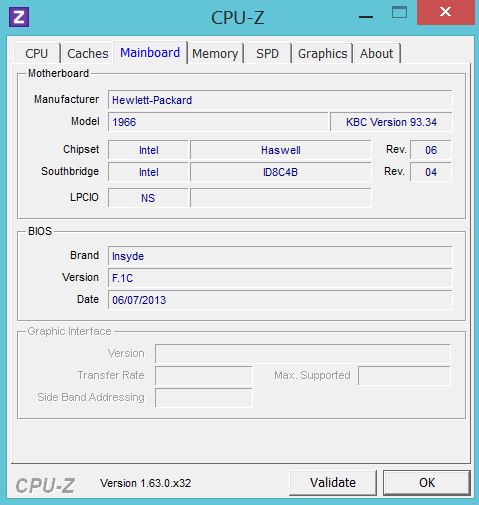
Task: Click BIOS Version field F.1C
Action: click(280, 278)
